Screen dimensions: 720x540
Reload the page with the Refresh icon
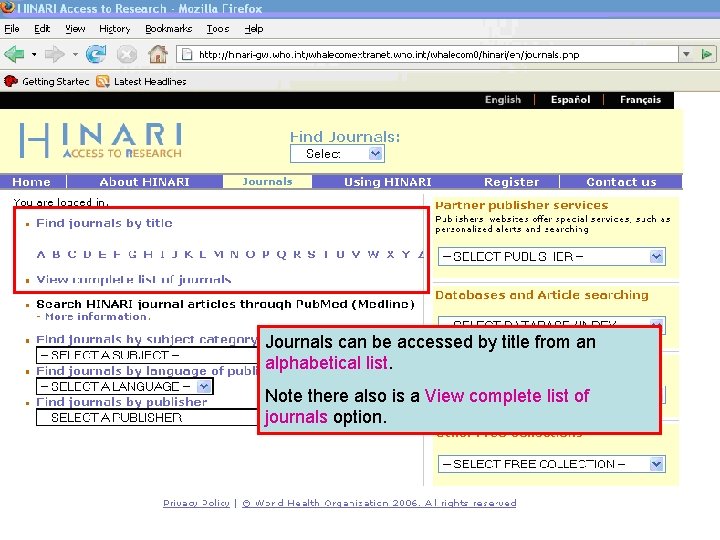click(96, 55)
